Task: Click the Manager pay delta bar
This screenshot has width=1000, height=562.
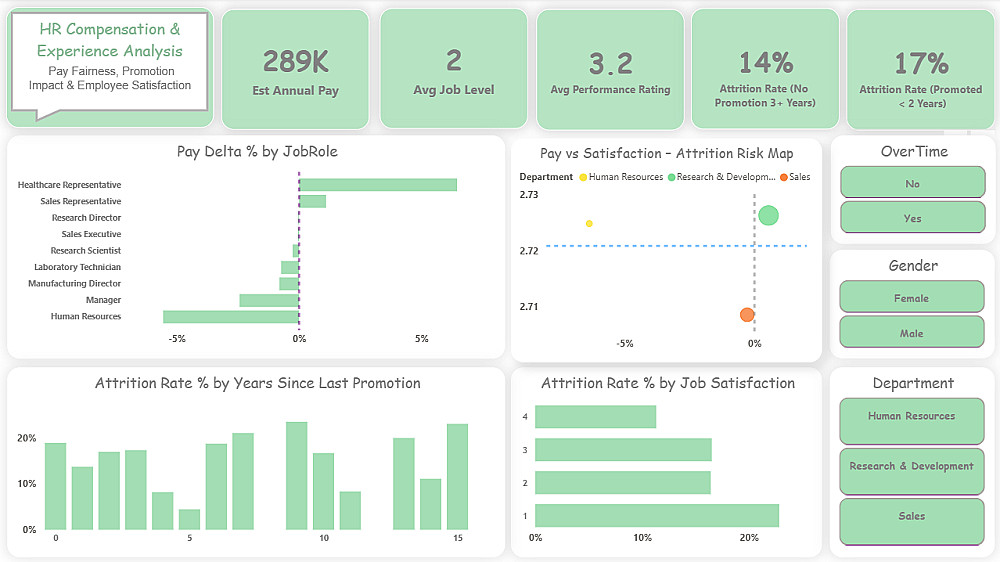Action: (x=269, y=300)
